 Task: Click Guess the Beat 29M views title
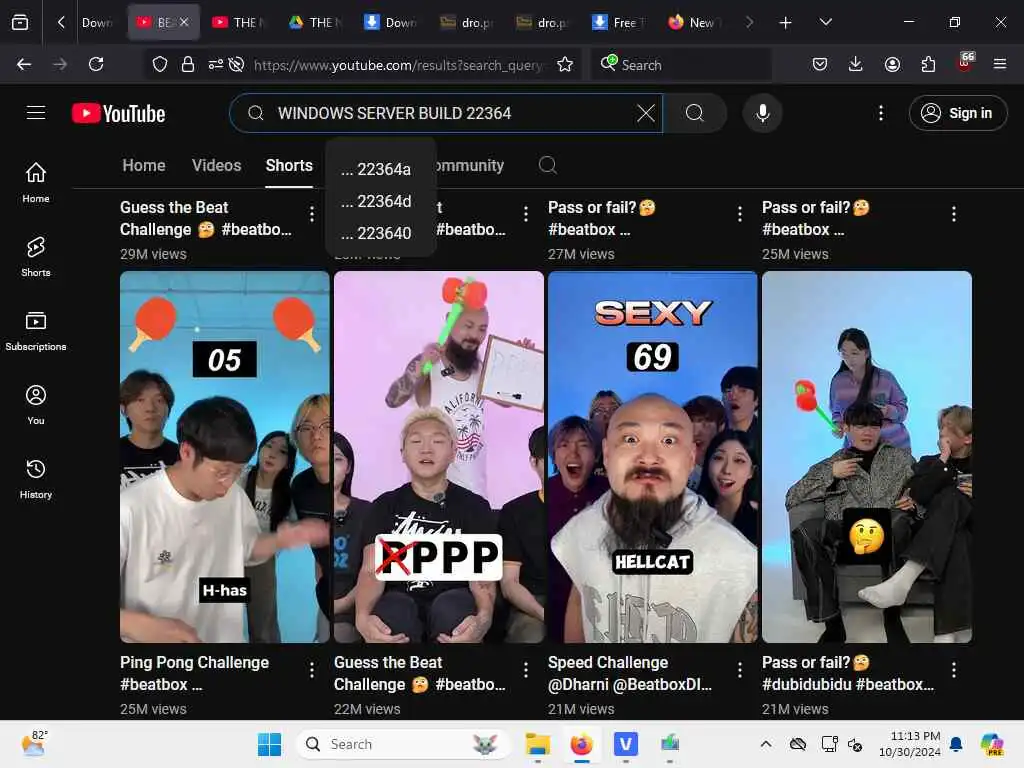click(x=206, y=218)
